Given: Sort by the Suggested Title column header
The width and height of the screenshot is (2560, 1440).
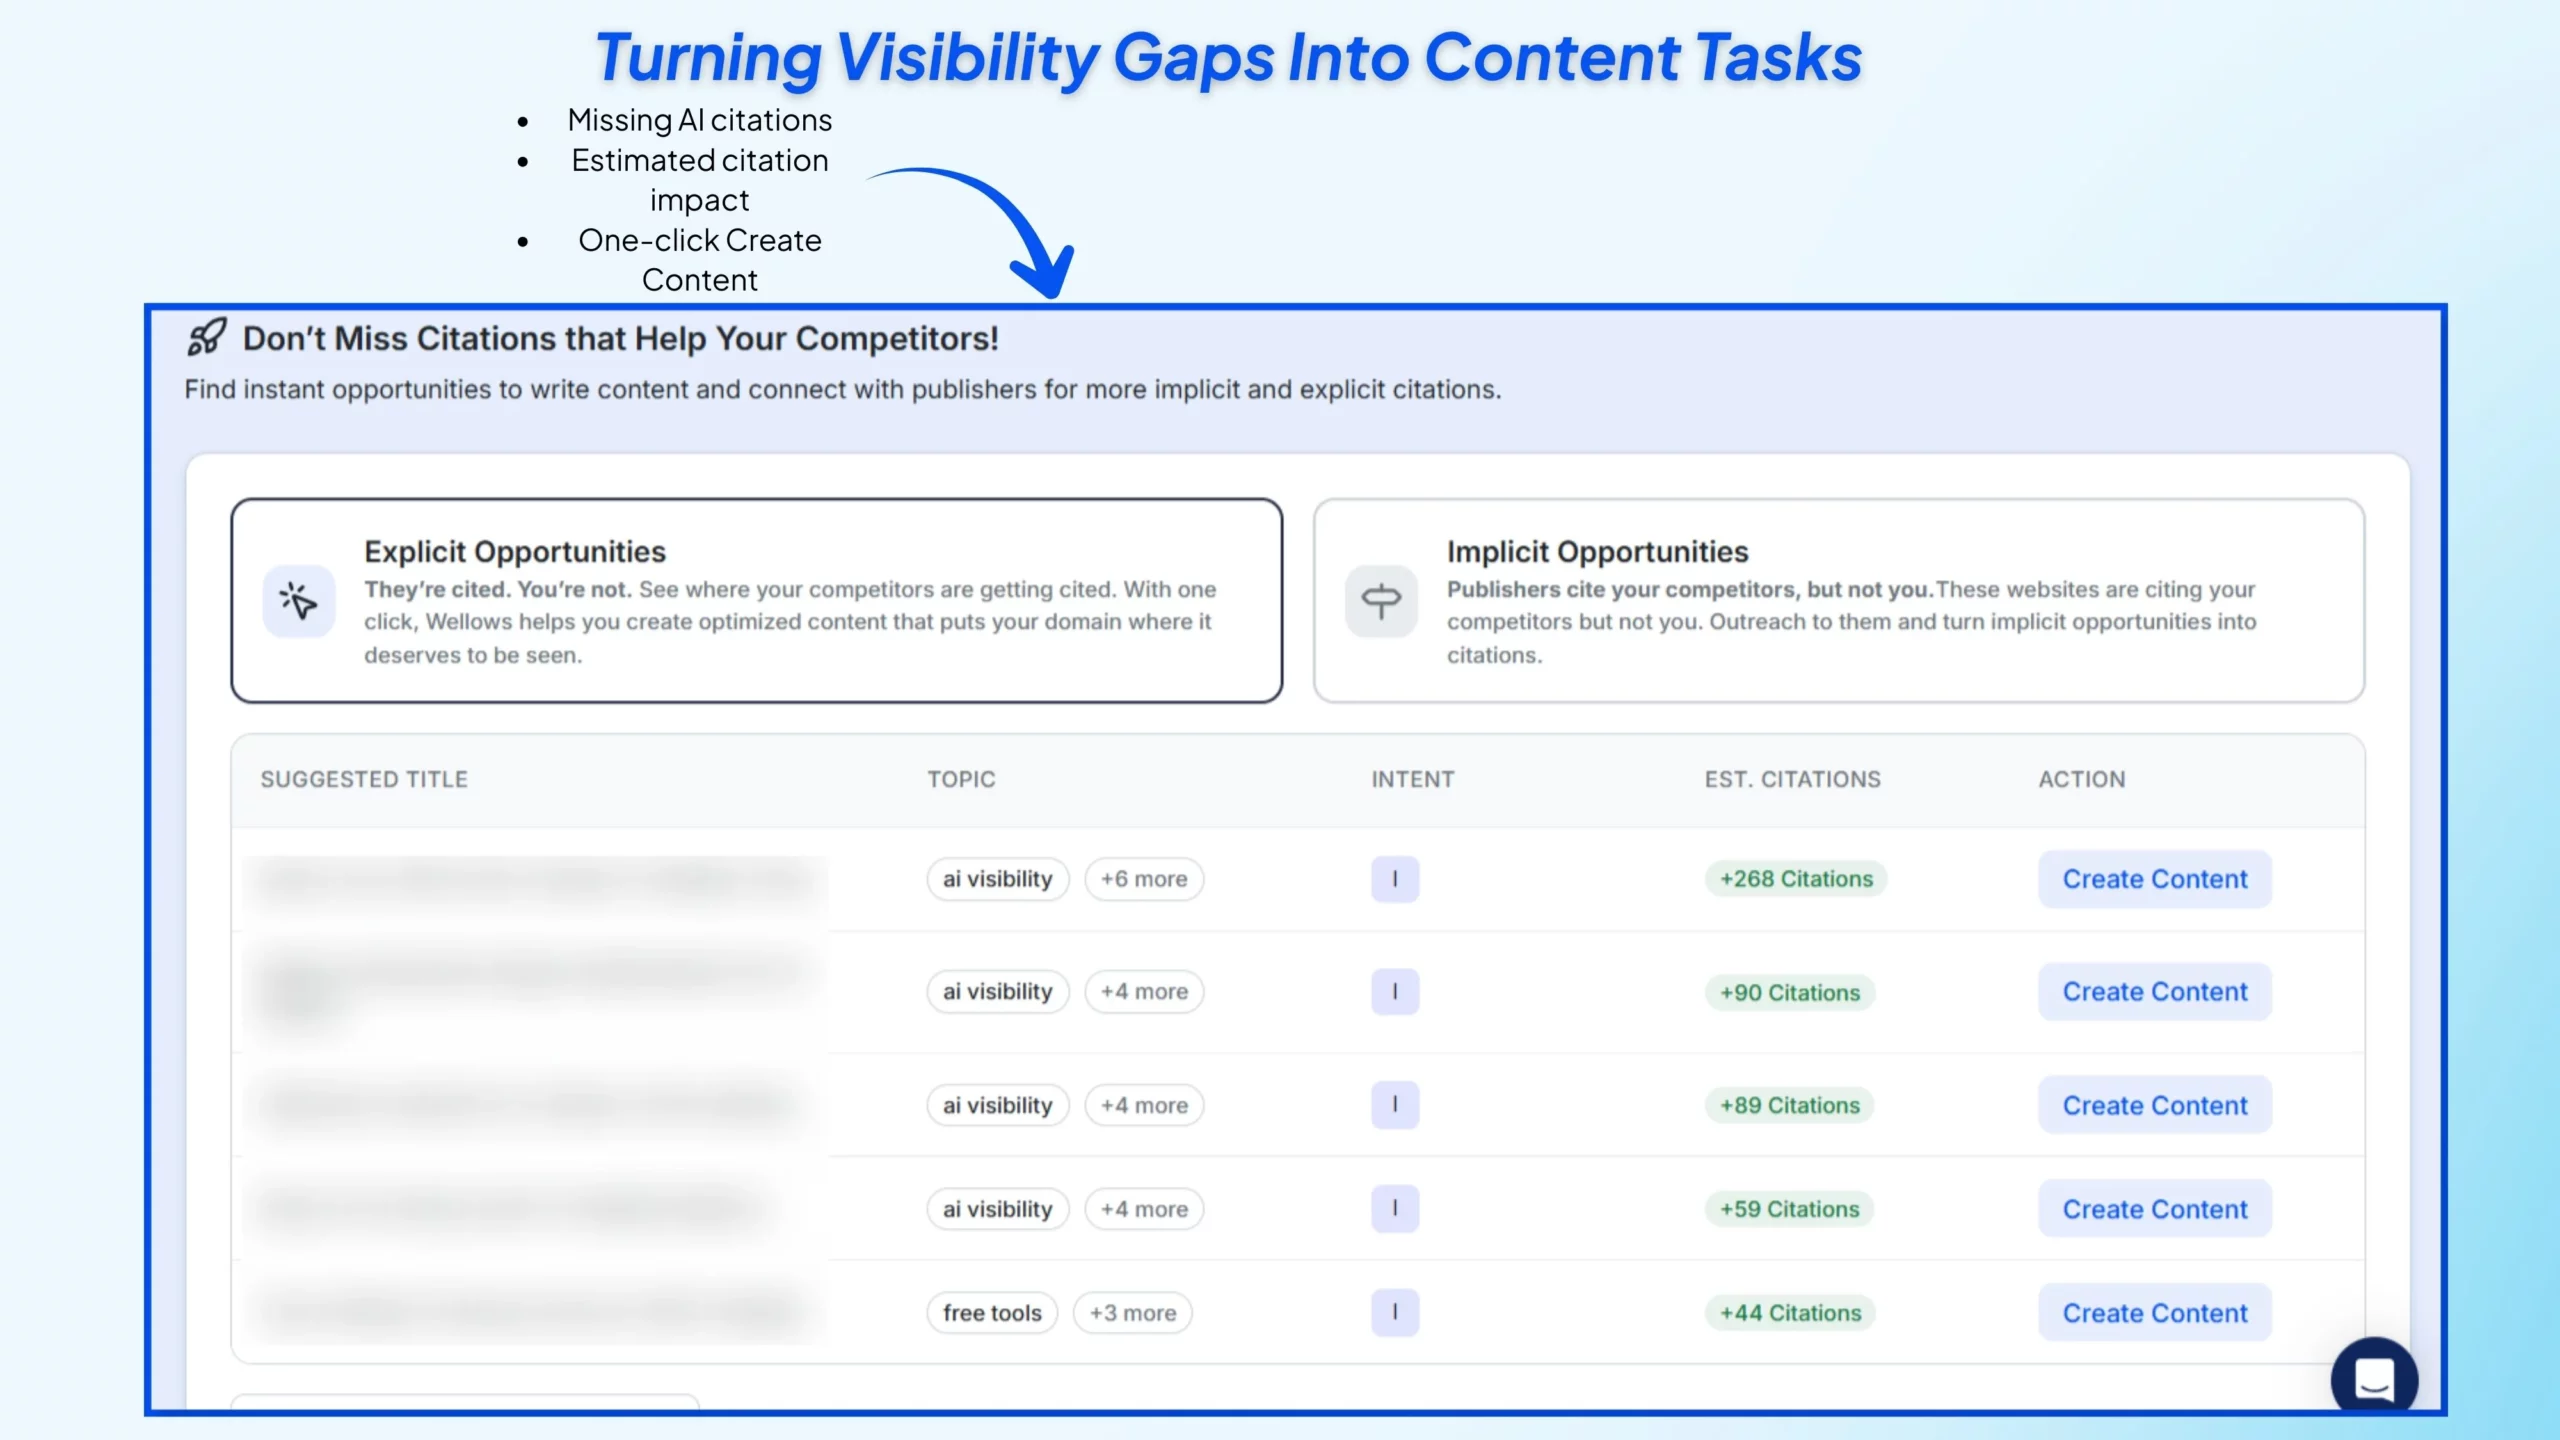Looking at the screenshot, I should coord(364,779).
